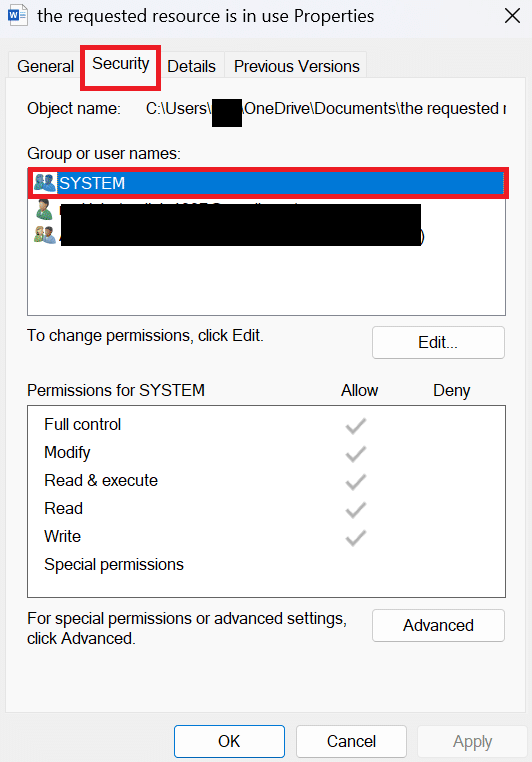532x762 pixels.
Task: Click the Edit... permissions button
Action: 438,343
